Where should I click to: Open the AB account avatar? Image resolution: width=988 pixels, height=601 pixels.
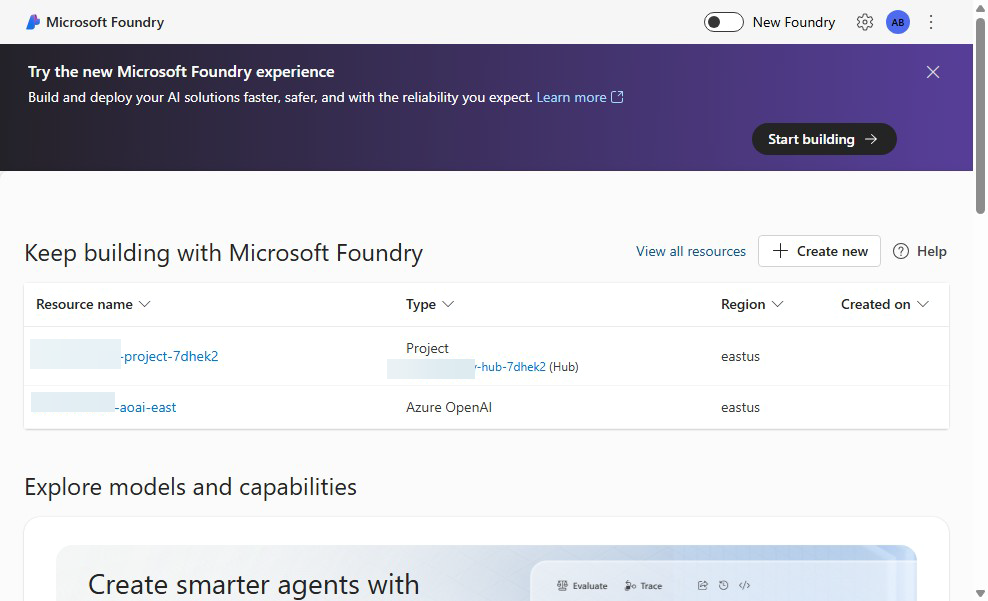coord(897,22)
